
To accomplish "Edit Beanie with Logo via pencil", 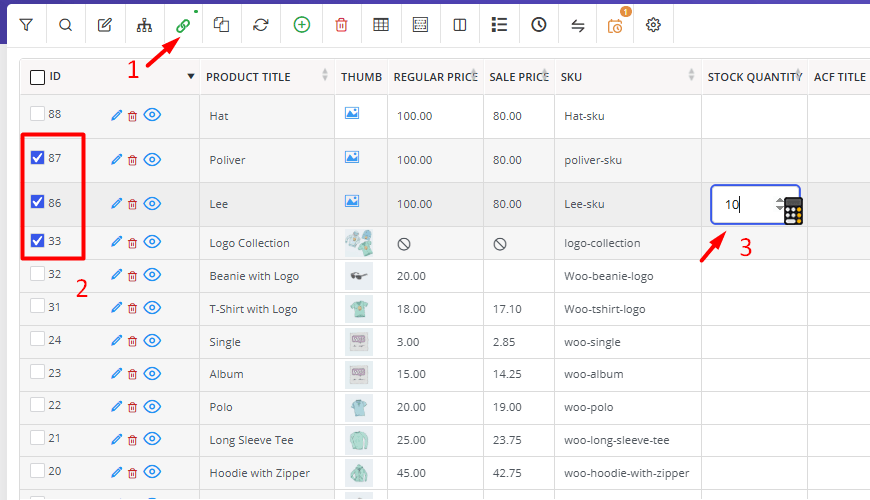I will coord(116,275).
